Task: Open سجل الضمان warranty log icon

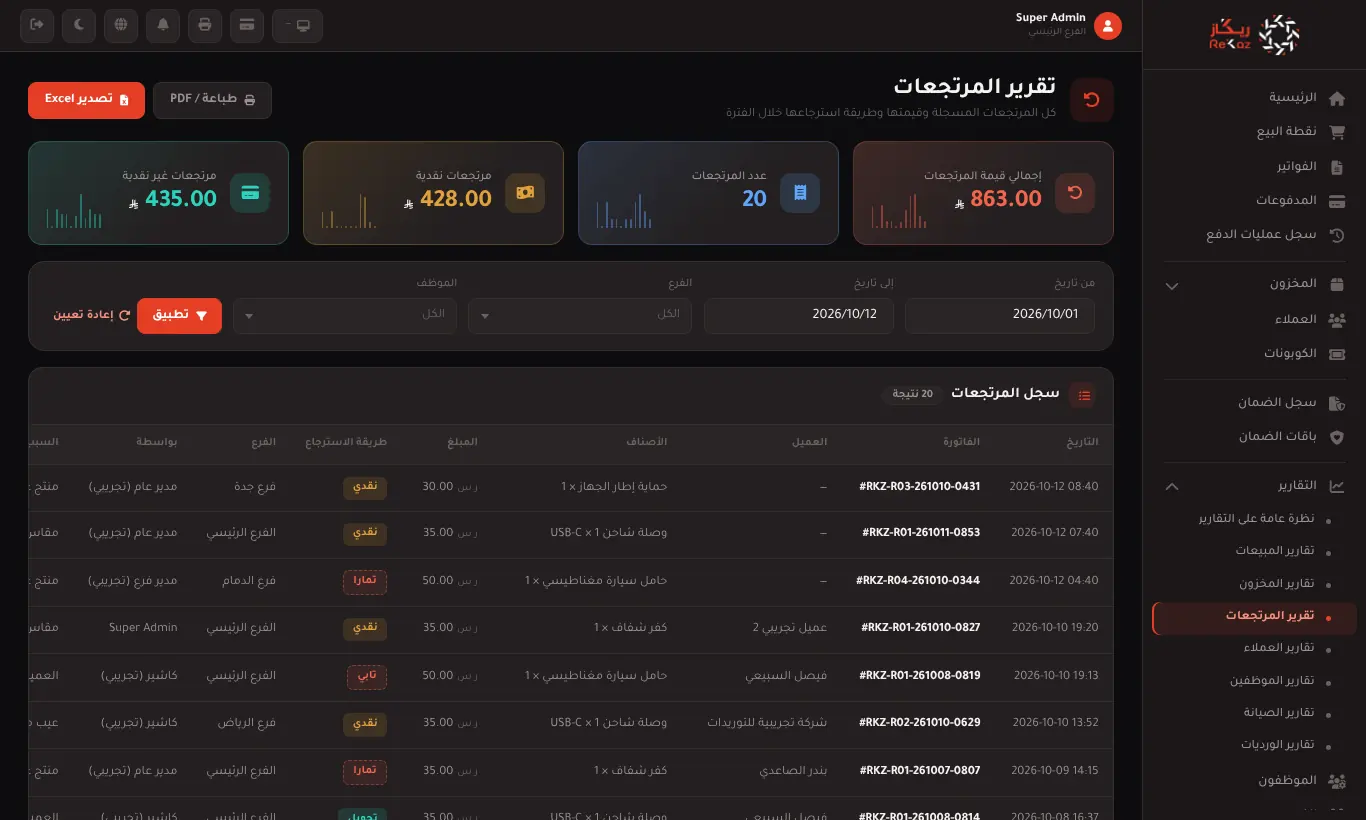Action: pyautogui.click(x=1336, y=403)
